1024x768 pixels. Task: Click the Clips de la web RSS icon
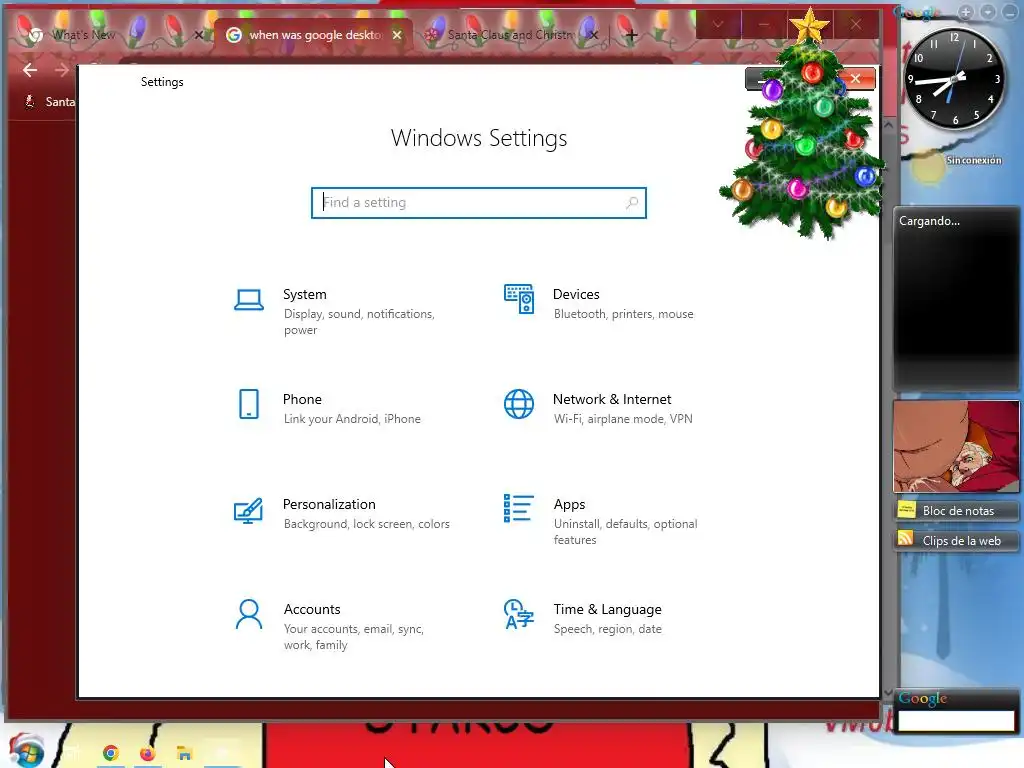(906, 539)
